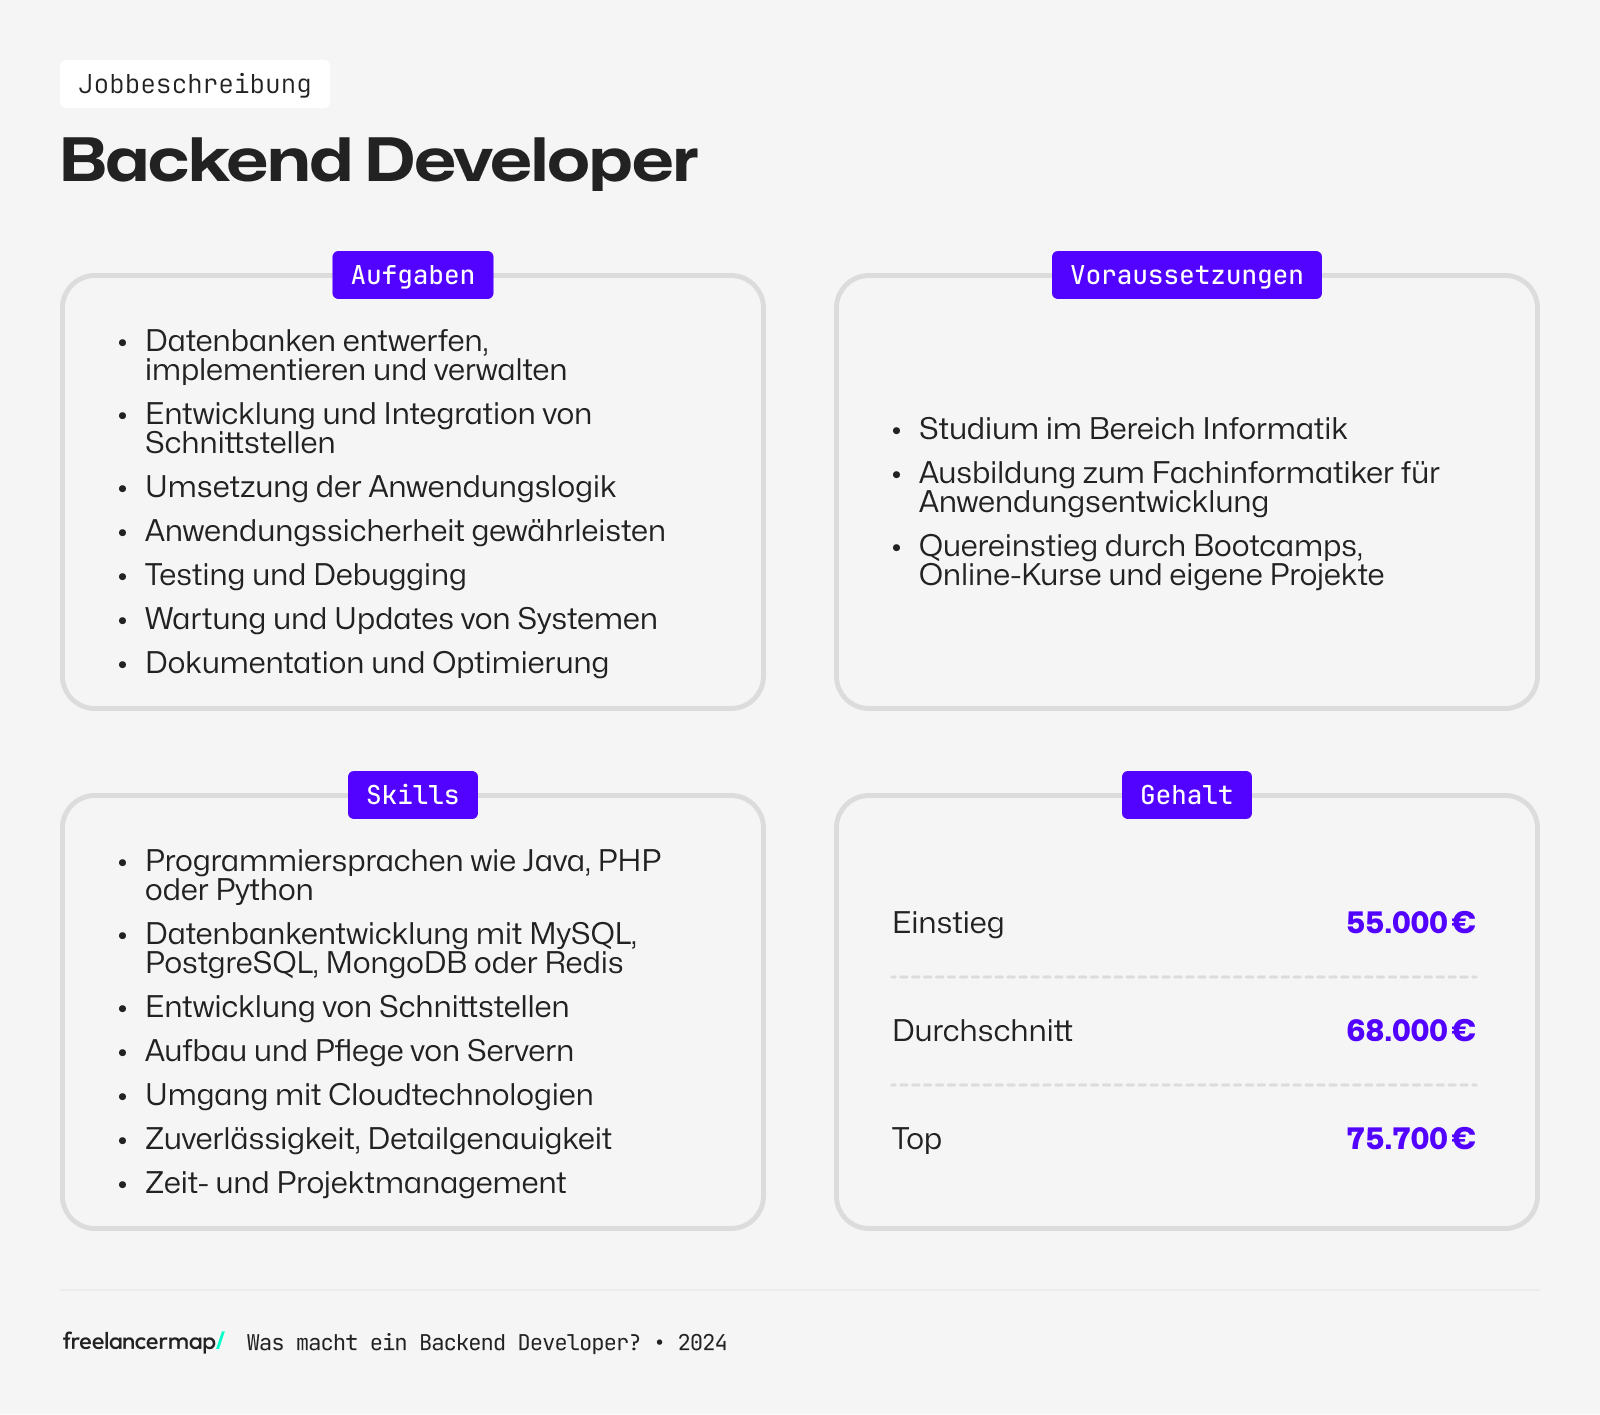Click the Anwendungssicherheit gewährleisten bullet

tap(405, 531)
